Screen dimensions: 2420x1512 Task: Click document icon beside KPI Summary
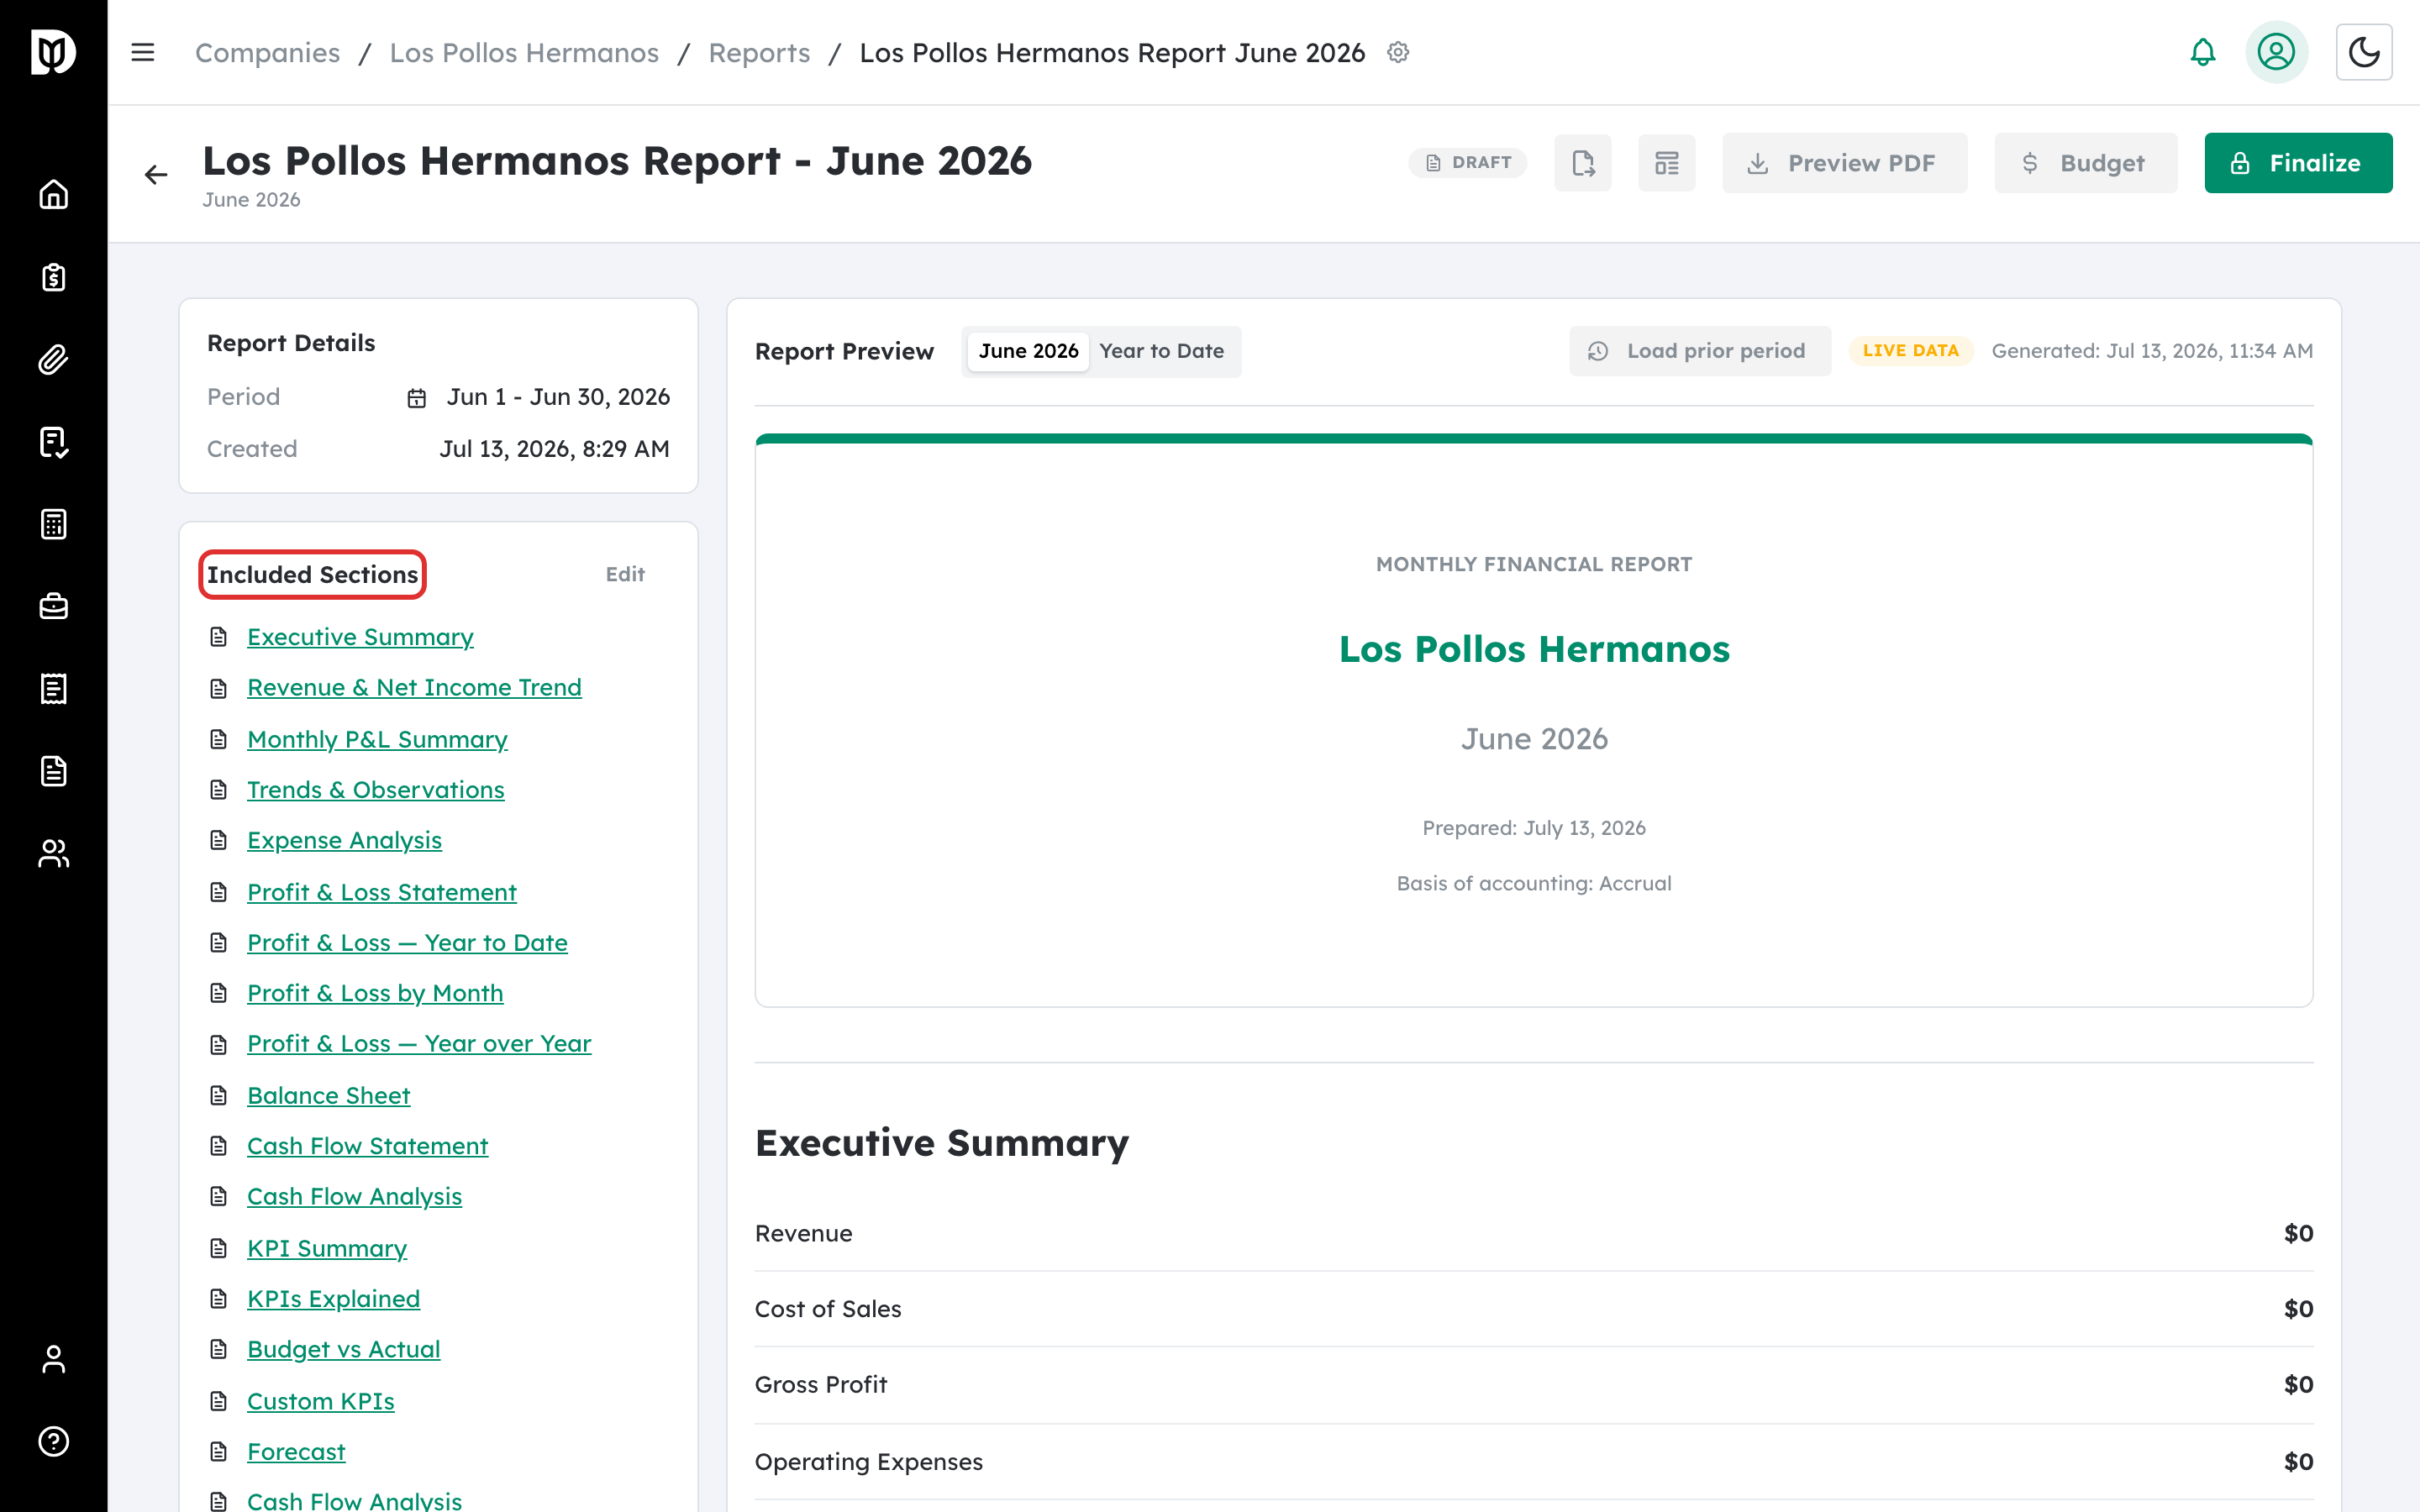(218, 1249)
